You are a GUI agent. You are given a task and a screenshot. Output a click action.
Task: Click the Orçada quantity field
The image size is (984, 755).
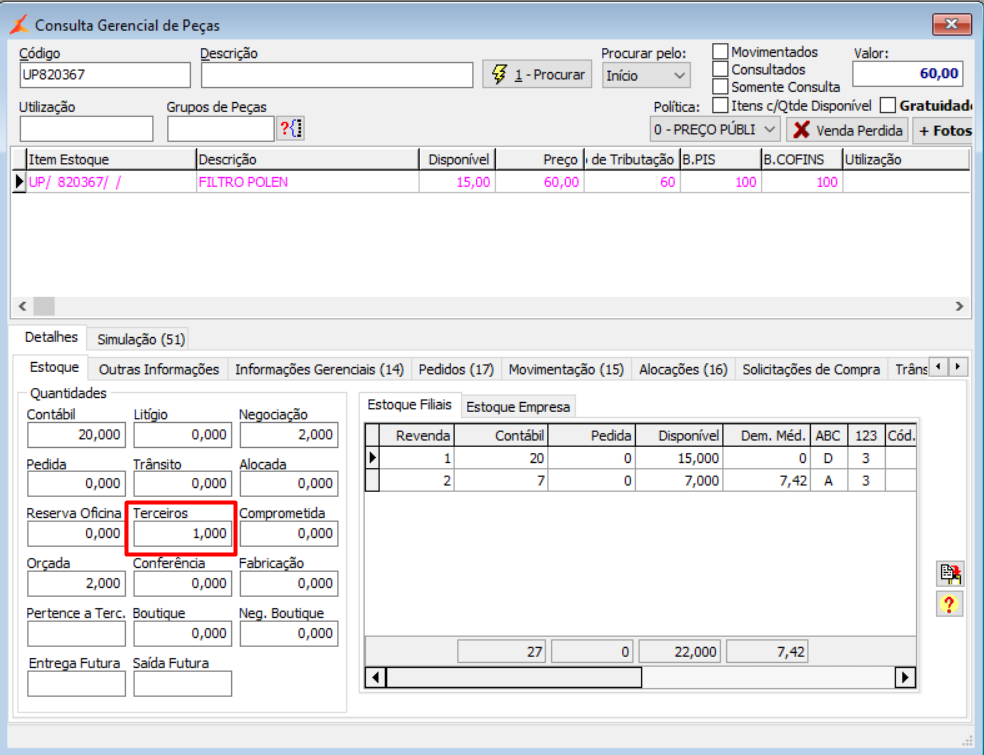tap(77, 584)
